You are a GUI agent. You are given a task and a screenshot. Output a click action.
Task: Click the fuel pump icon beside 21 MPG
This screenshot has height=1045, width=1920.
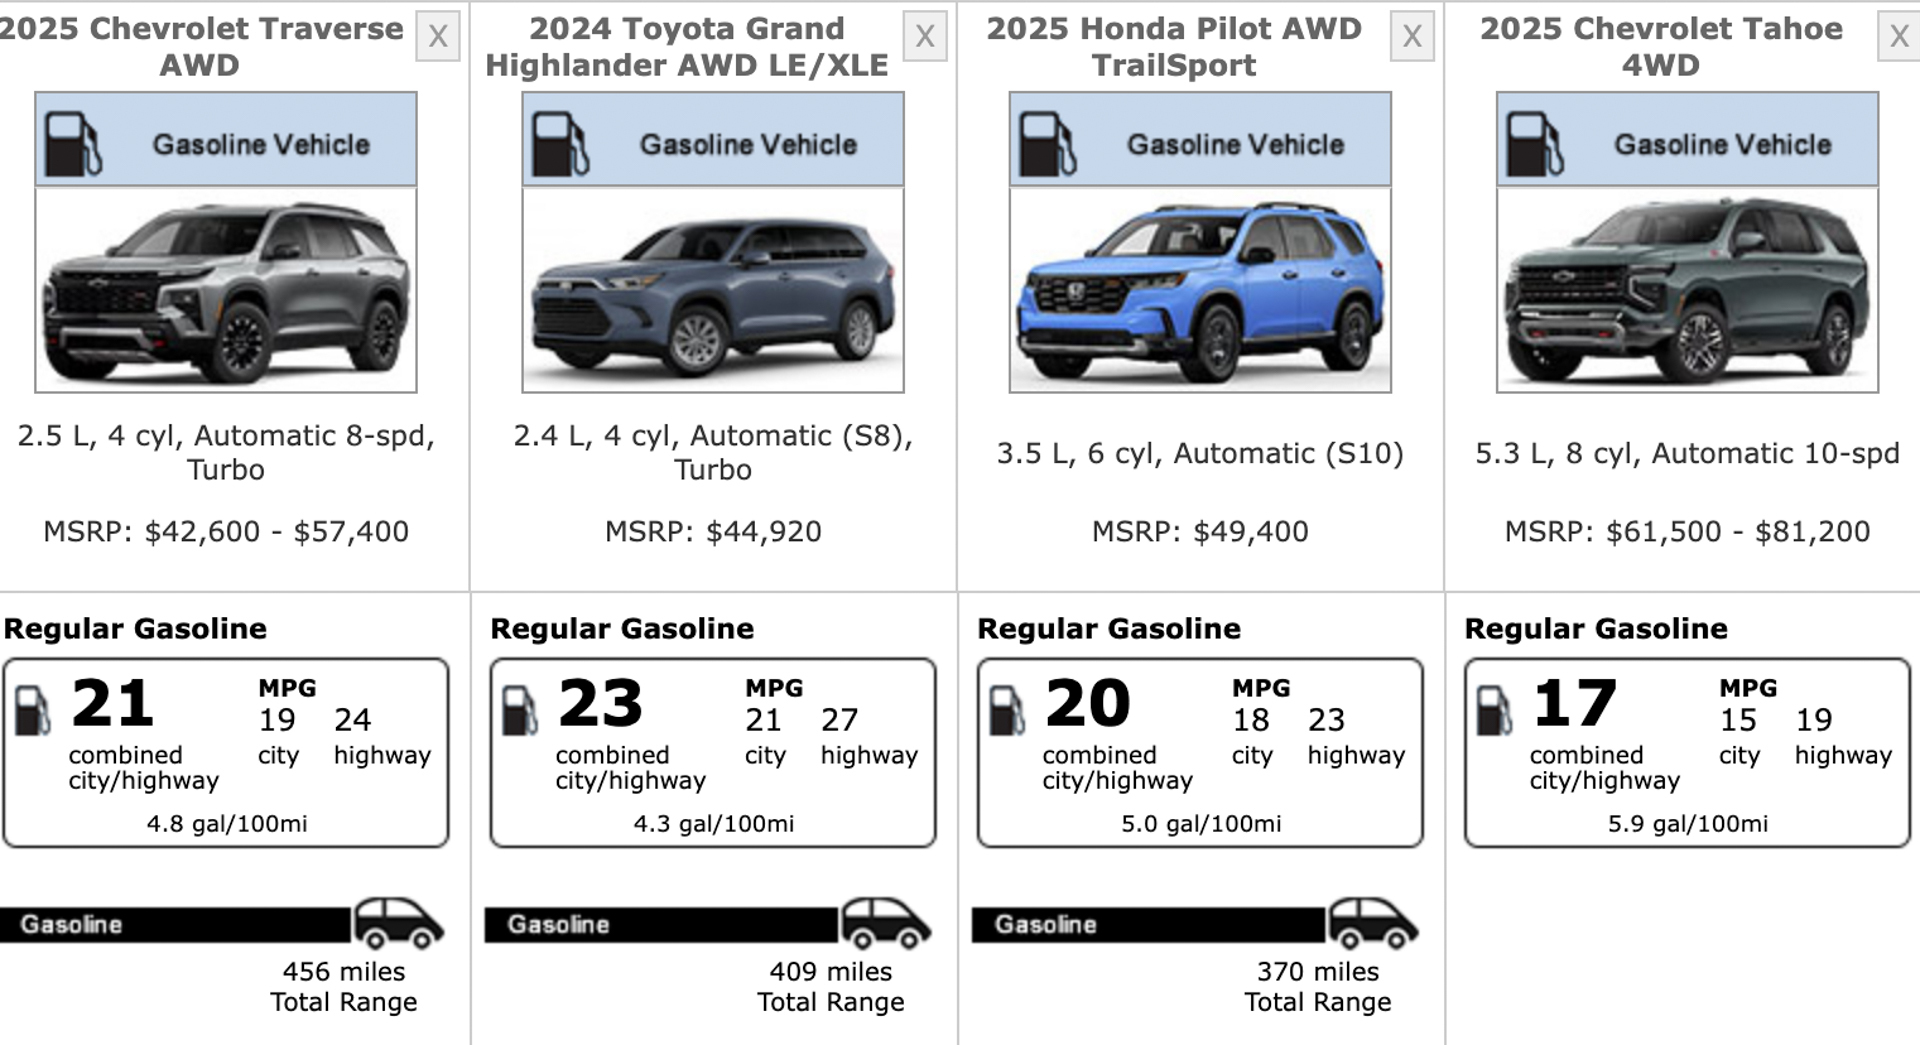point(33,710)
